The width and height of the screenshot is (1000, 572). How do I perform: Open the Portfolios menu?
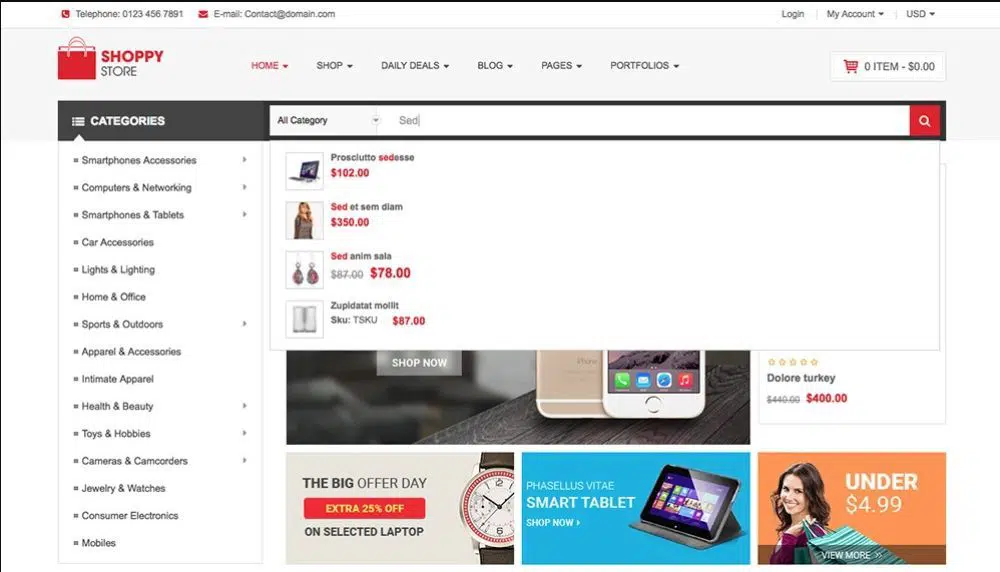(644, 66)
